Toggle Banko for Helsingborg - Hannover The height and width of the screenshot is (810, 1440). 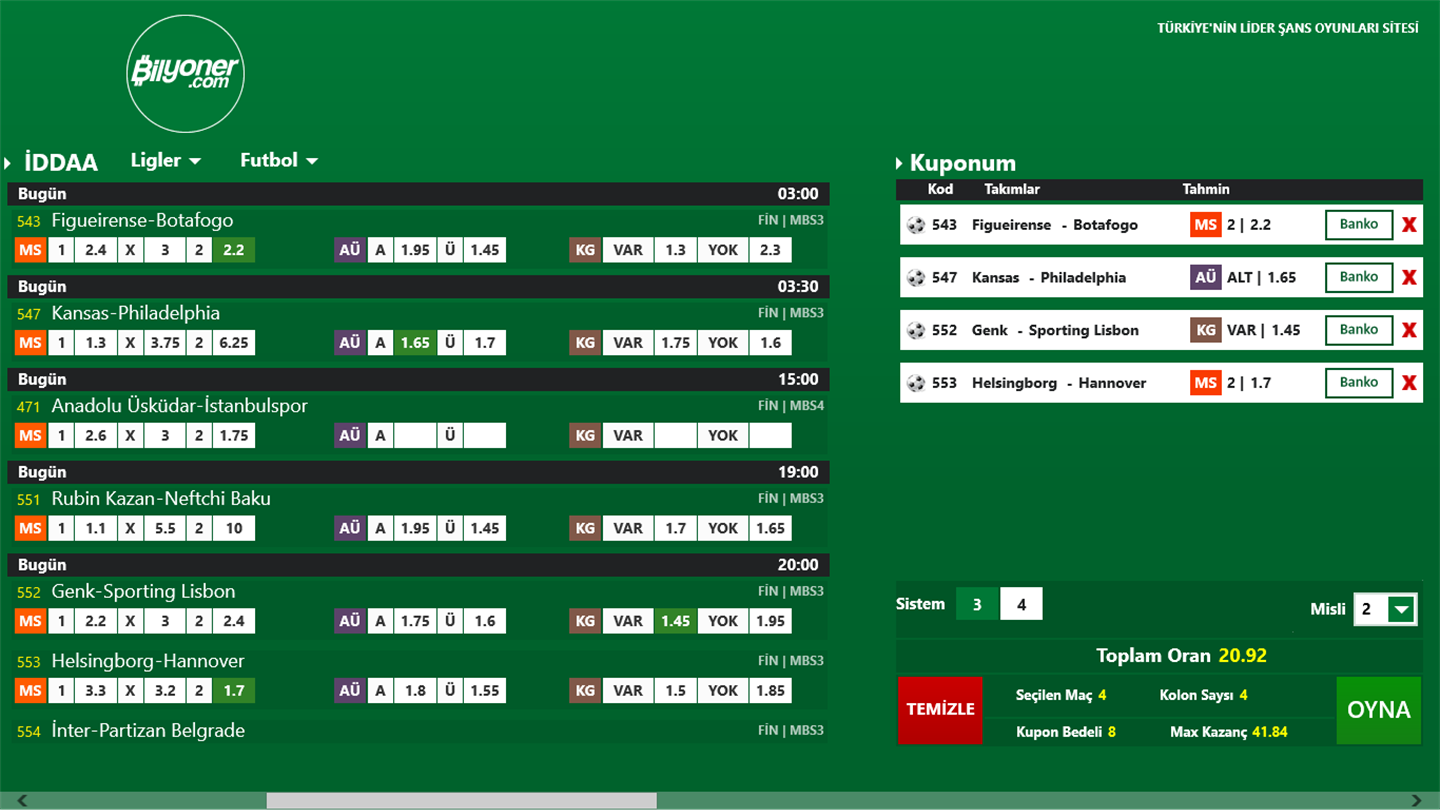coord(1359,382)
